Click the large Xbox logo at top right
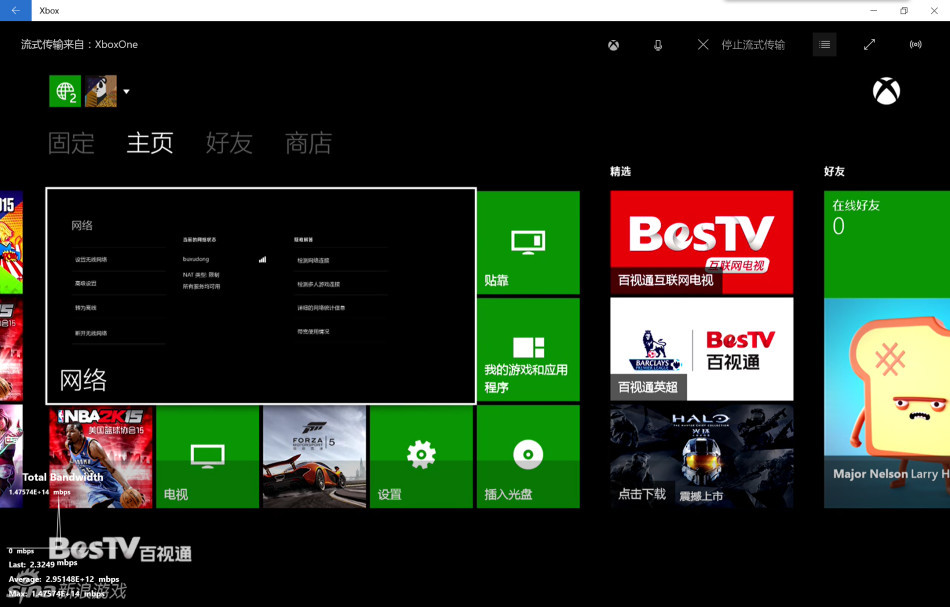The image size is (950, 607). pyautogui.click(x=886, y=91)
